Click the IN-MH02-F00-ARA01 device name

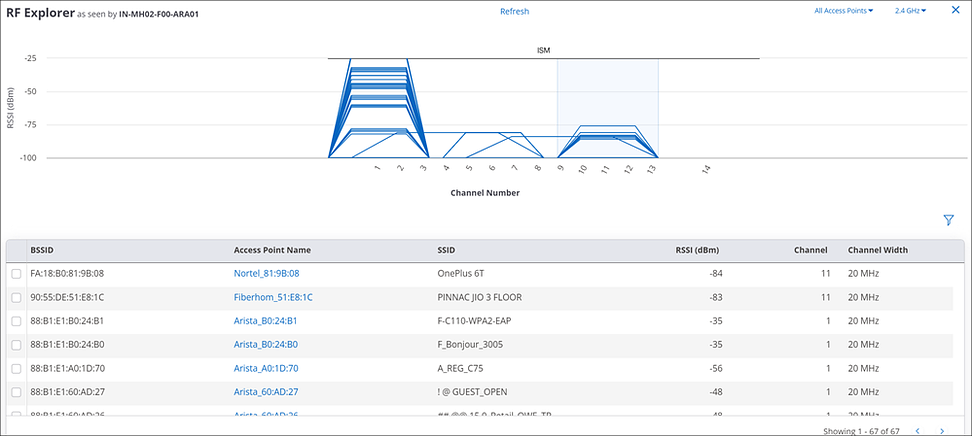coord(159,12)
